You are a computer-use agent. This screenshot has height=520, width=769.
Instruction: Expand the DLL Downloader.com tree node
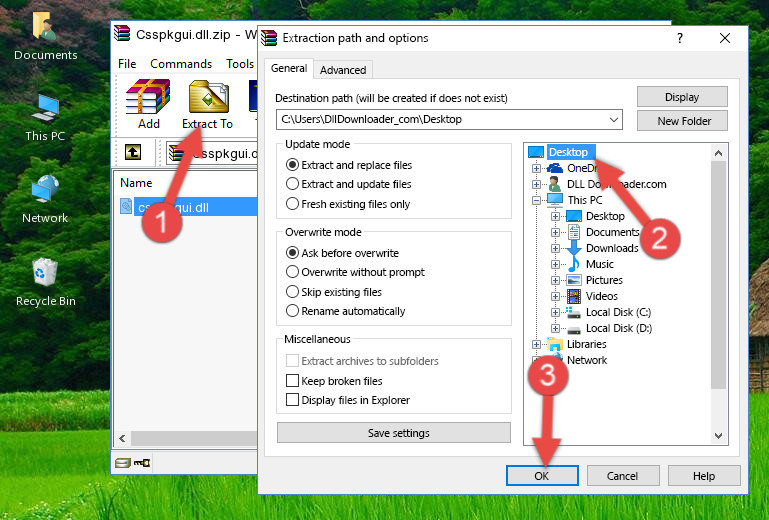[x=536, y=184]
